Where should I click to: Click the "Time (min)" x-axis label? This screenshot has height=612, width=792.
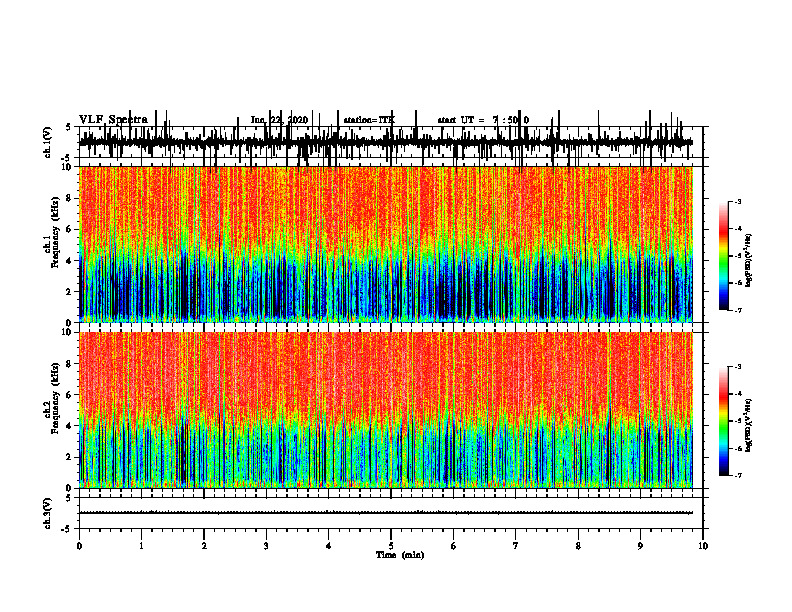(400, 555)
